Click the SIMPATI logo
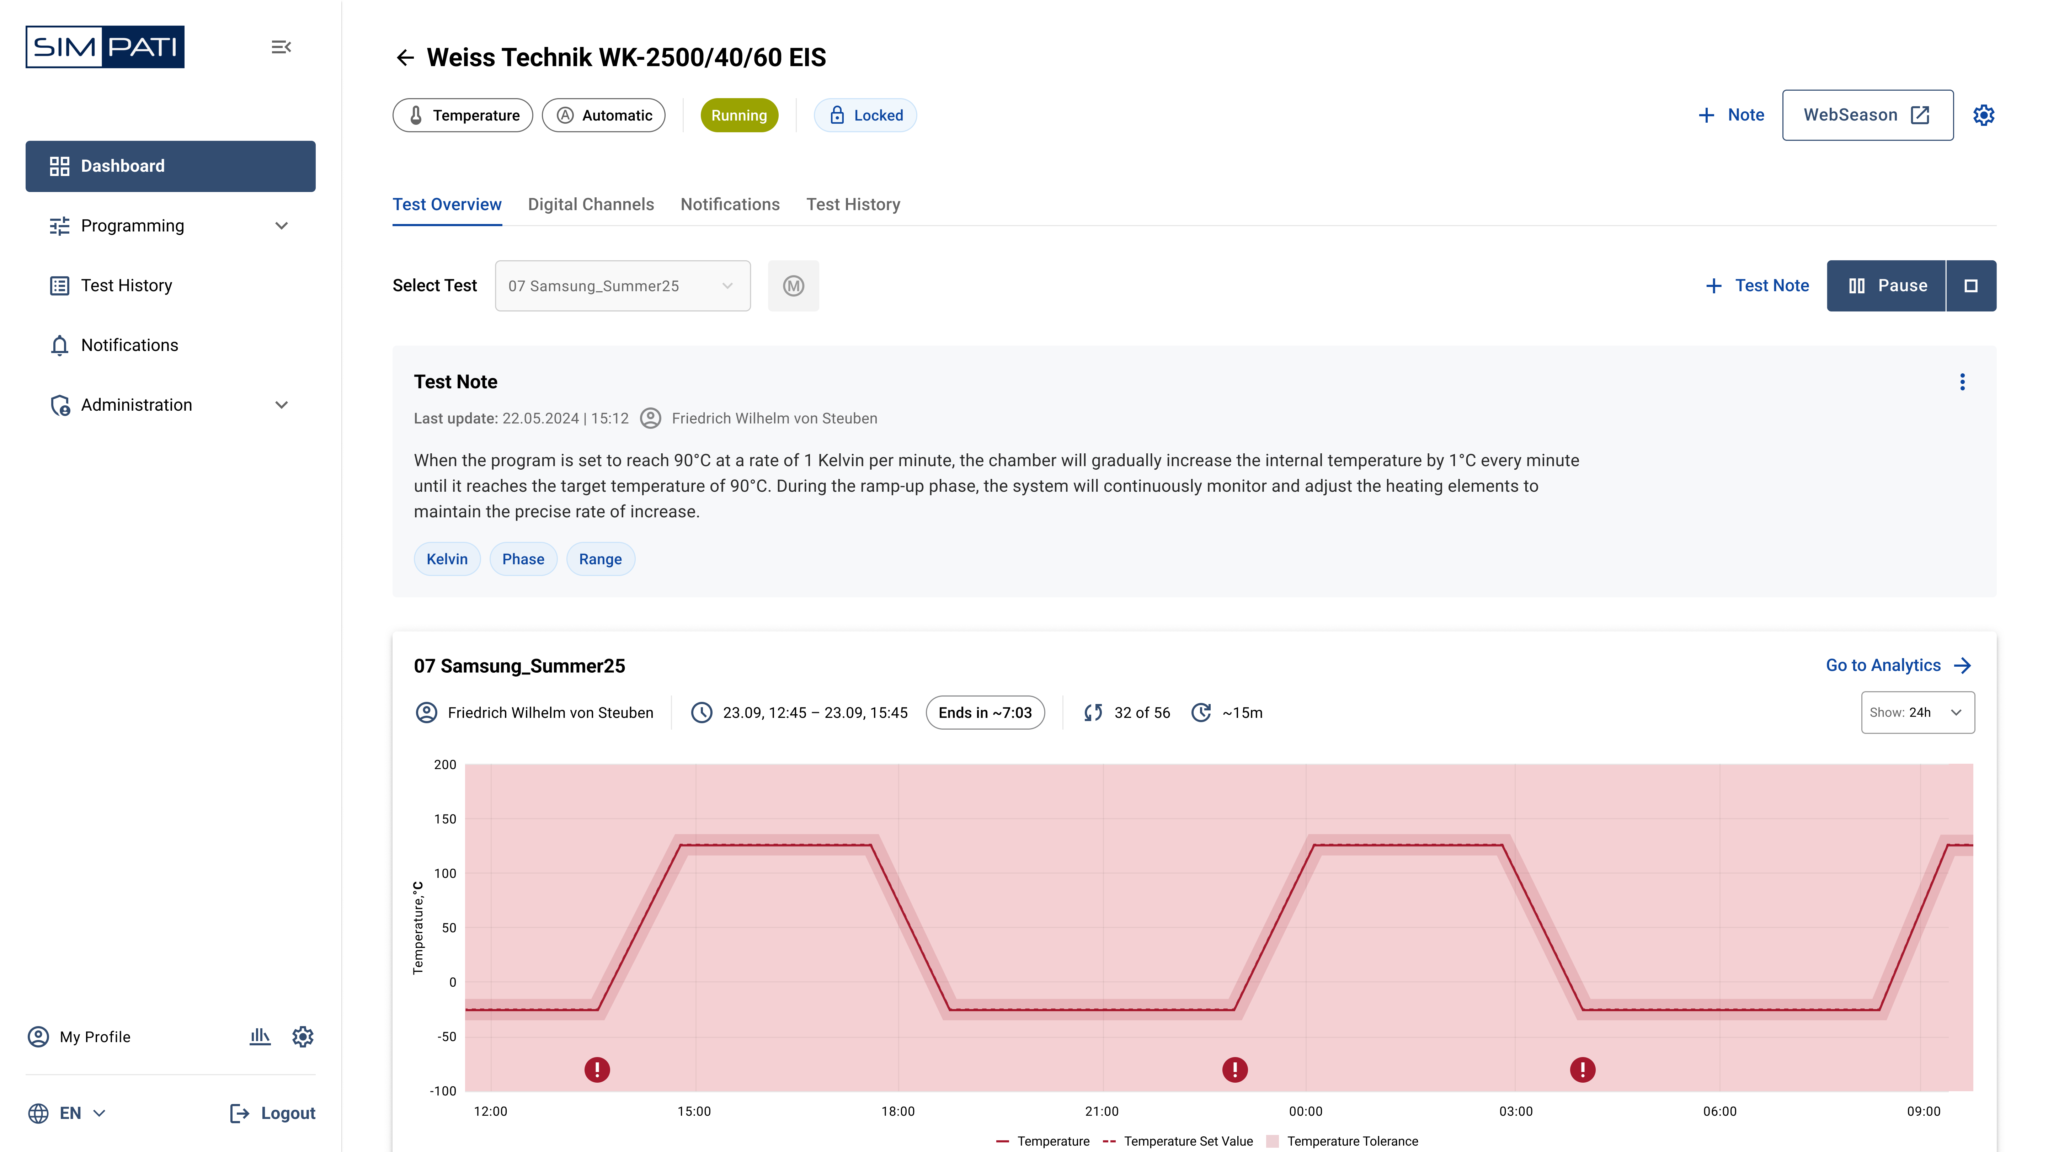Screen dimensions: 2048x1152 (105, 47)
